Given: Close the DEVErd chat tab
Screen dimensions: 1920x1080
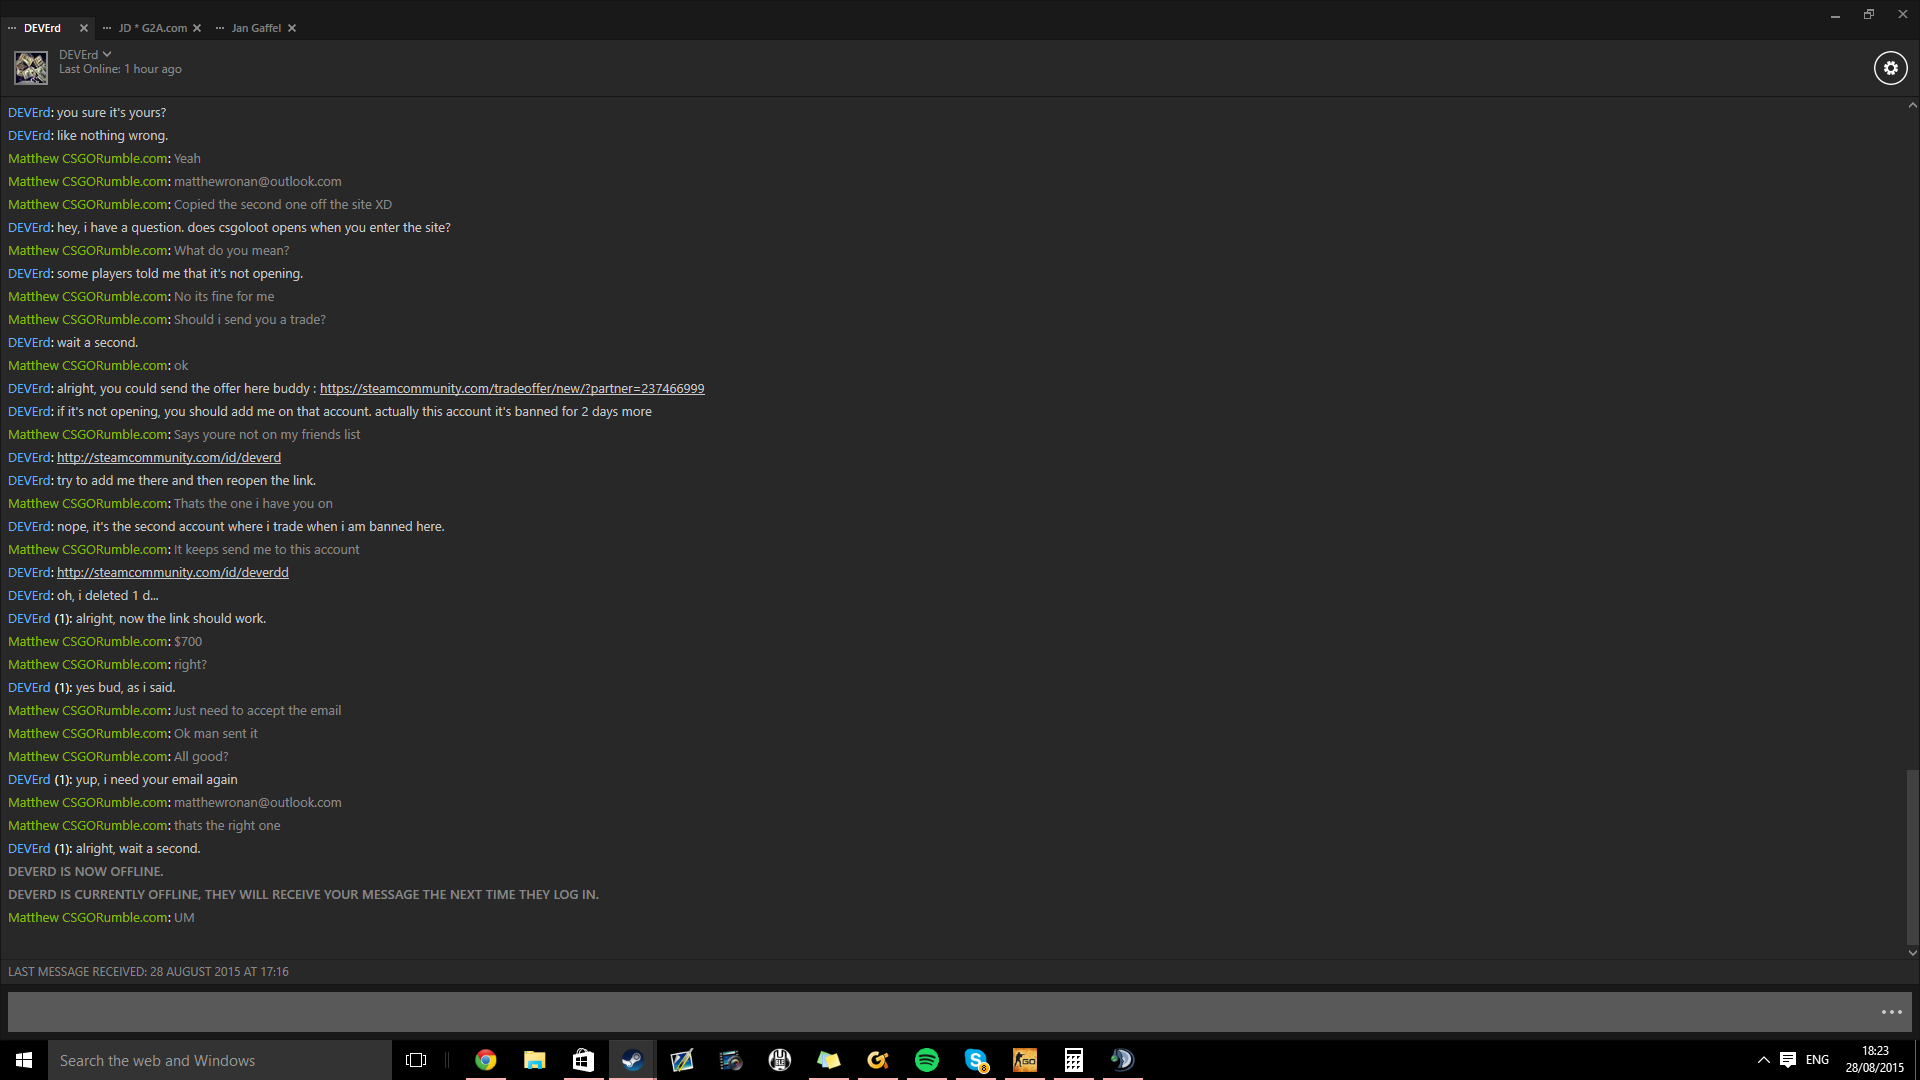Looking at the screenshot, I should click(84, 28).
